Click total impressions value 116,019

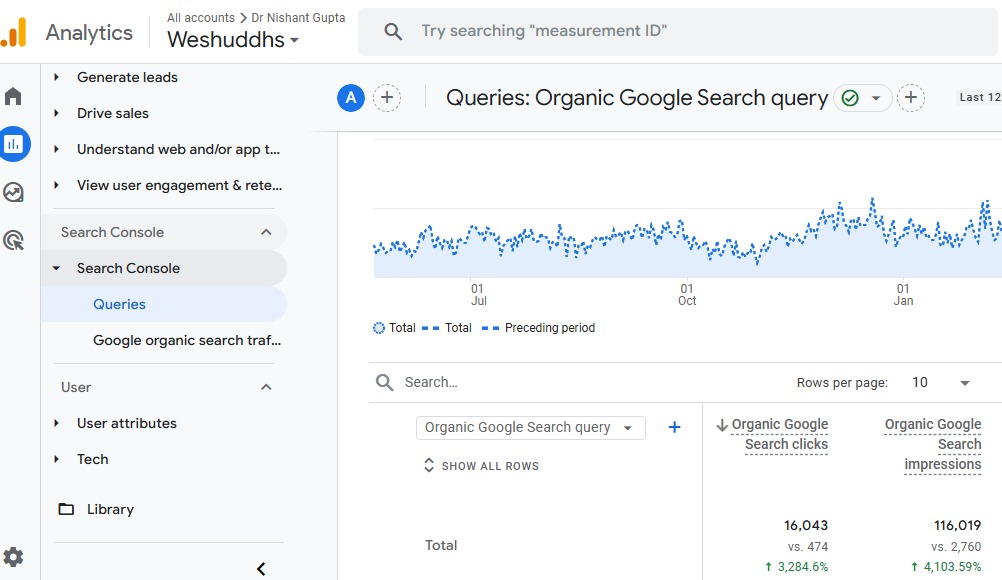pos(957,526)
